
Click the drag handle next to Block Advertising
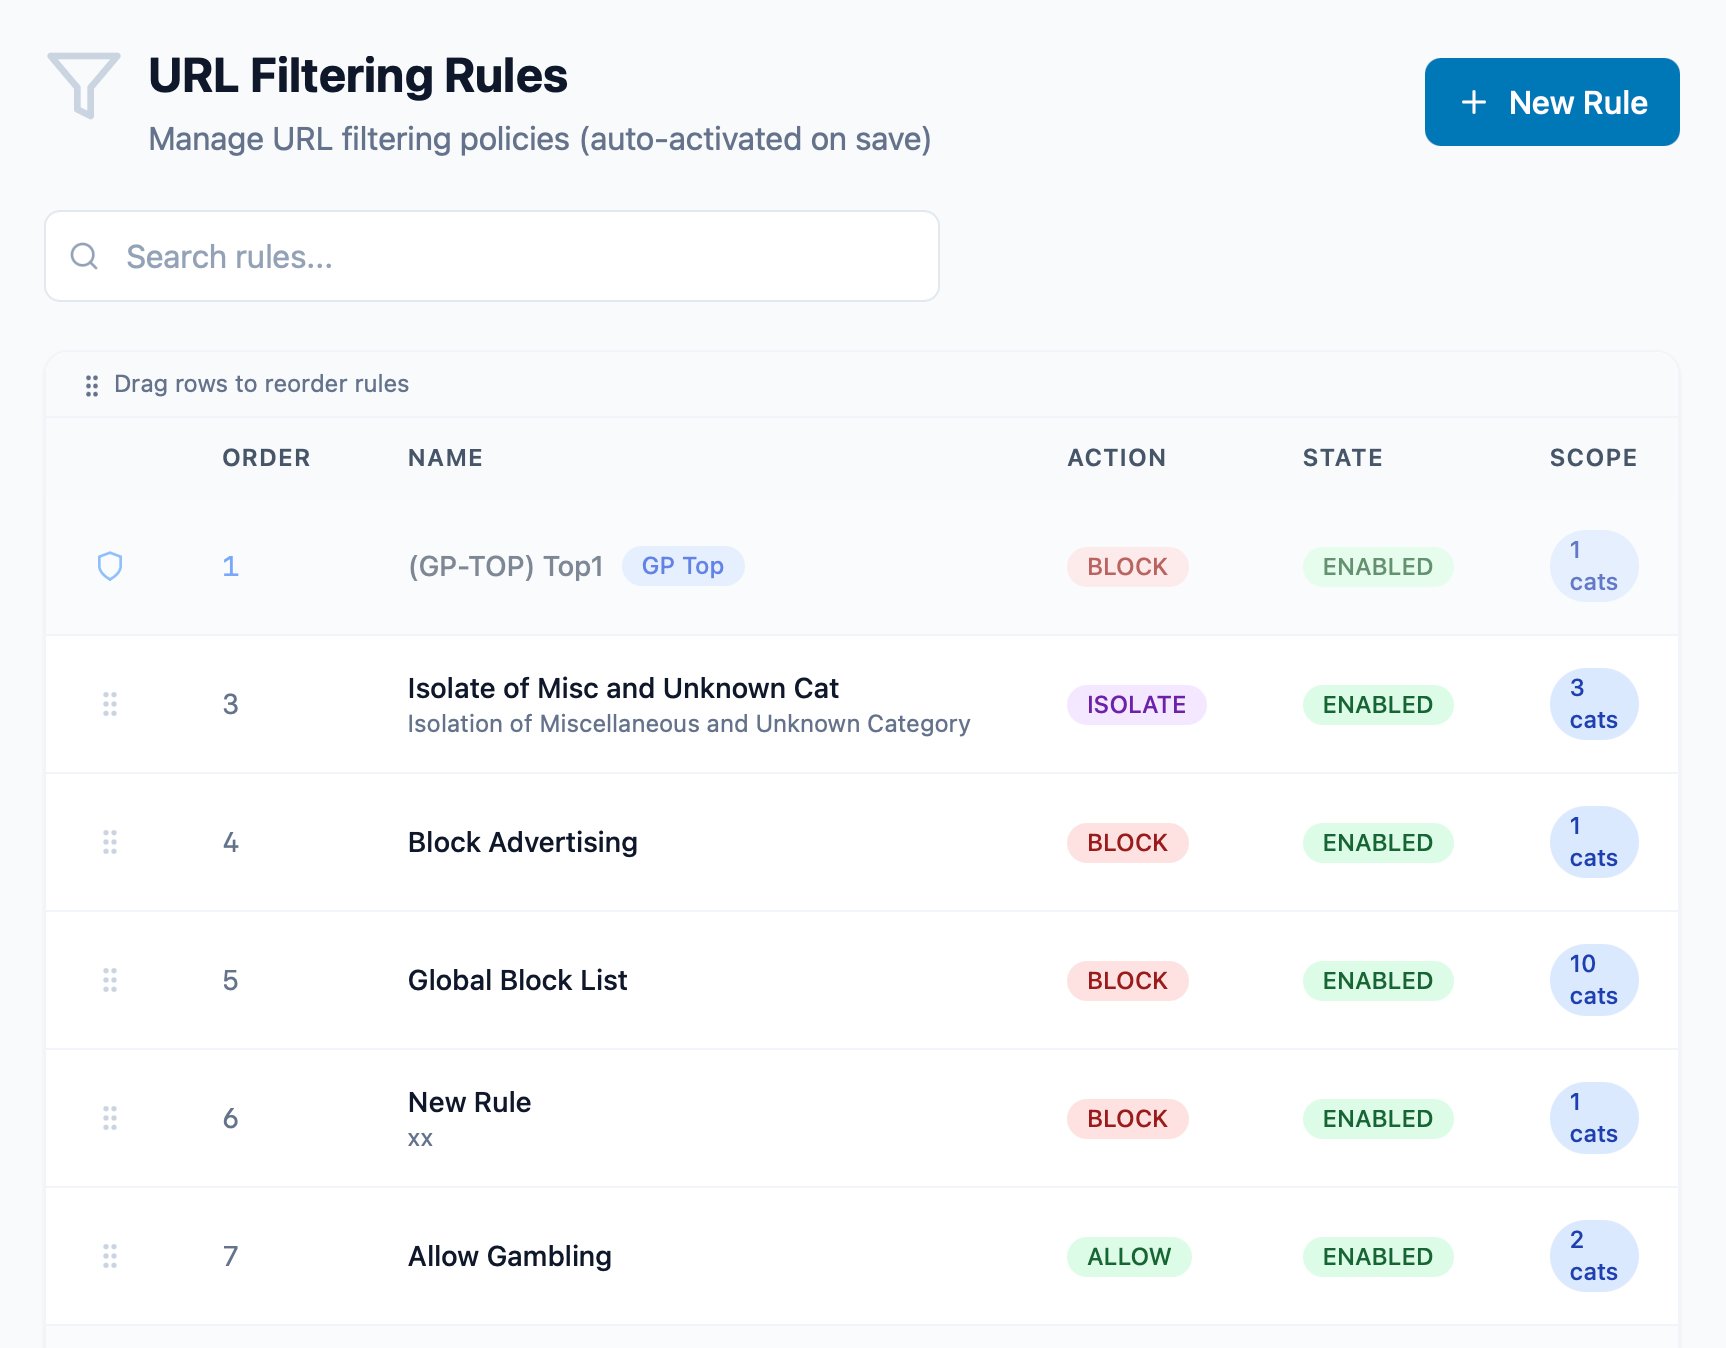110,842
